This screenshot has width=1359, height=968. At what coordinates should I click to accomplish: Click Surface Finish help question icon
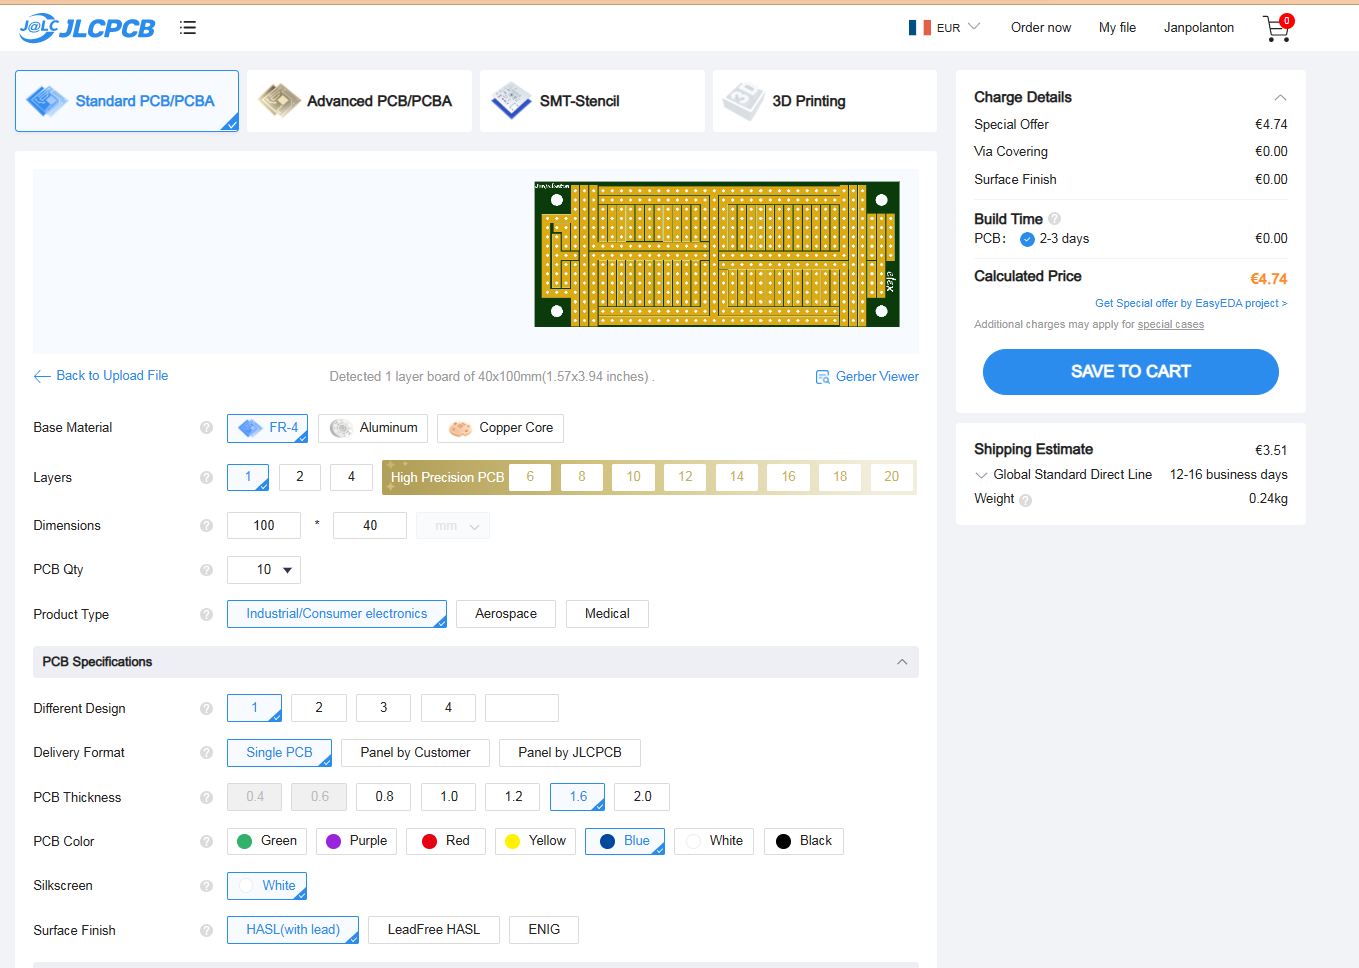206,931
